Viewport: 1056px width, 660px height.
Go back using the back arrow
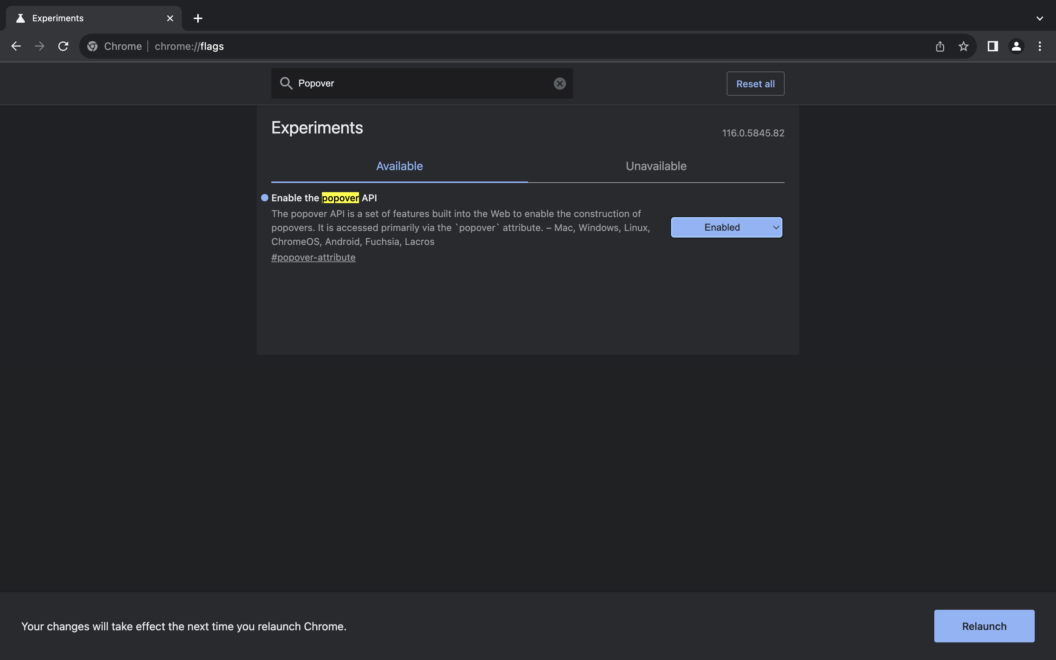(x=16, y=46)
